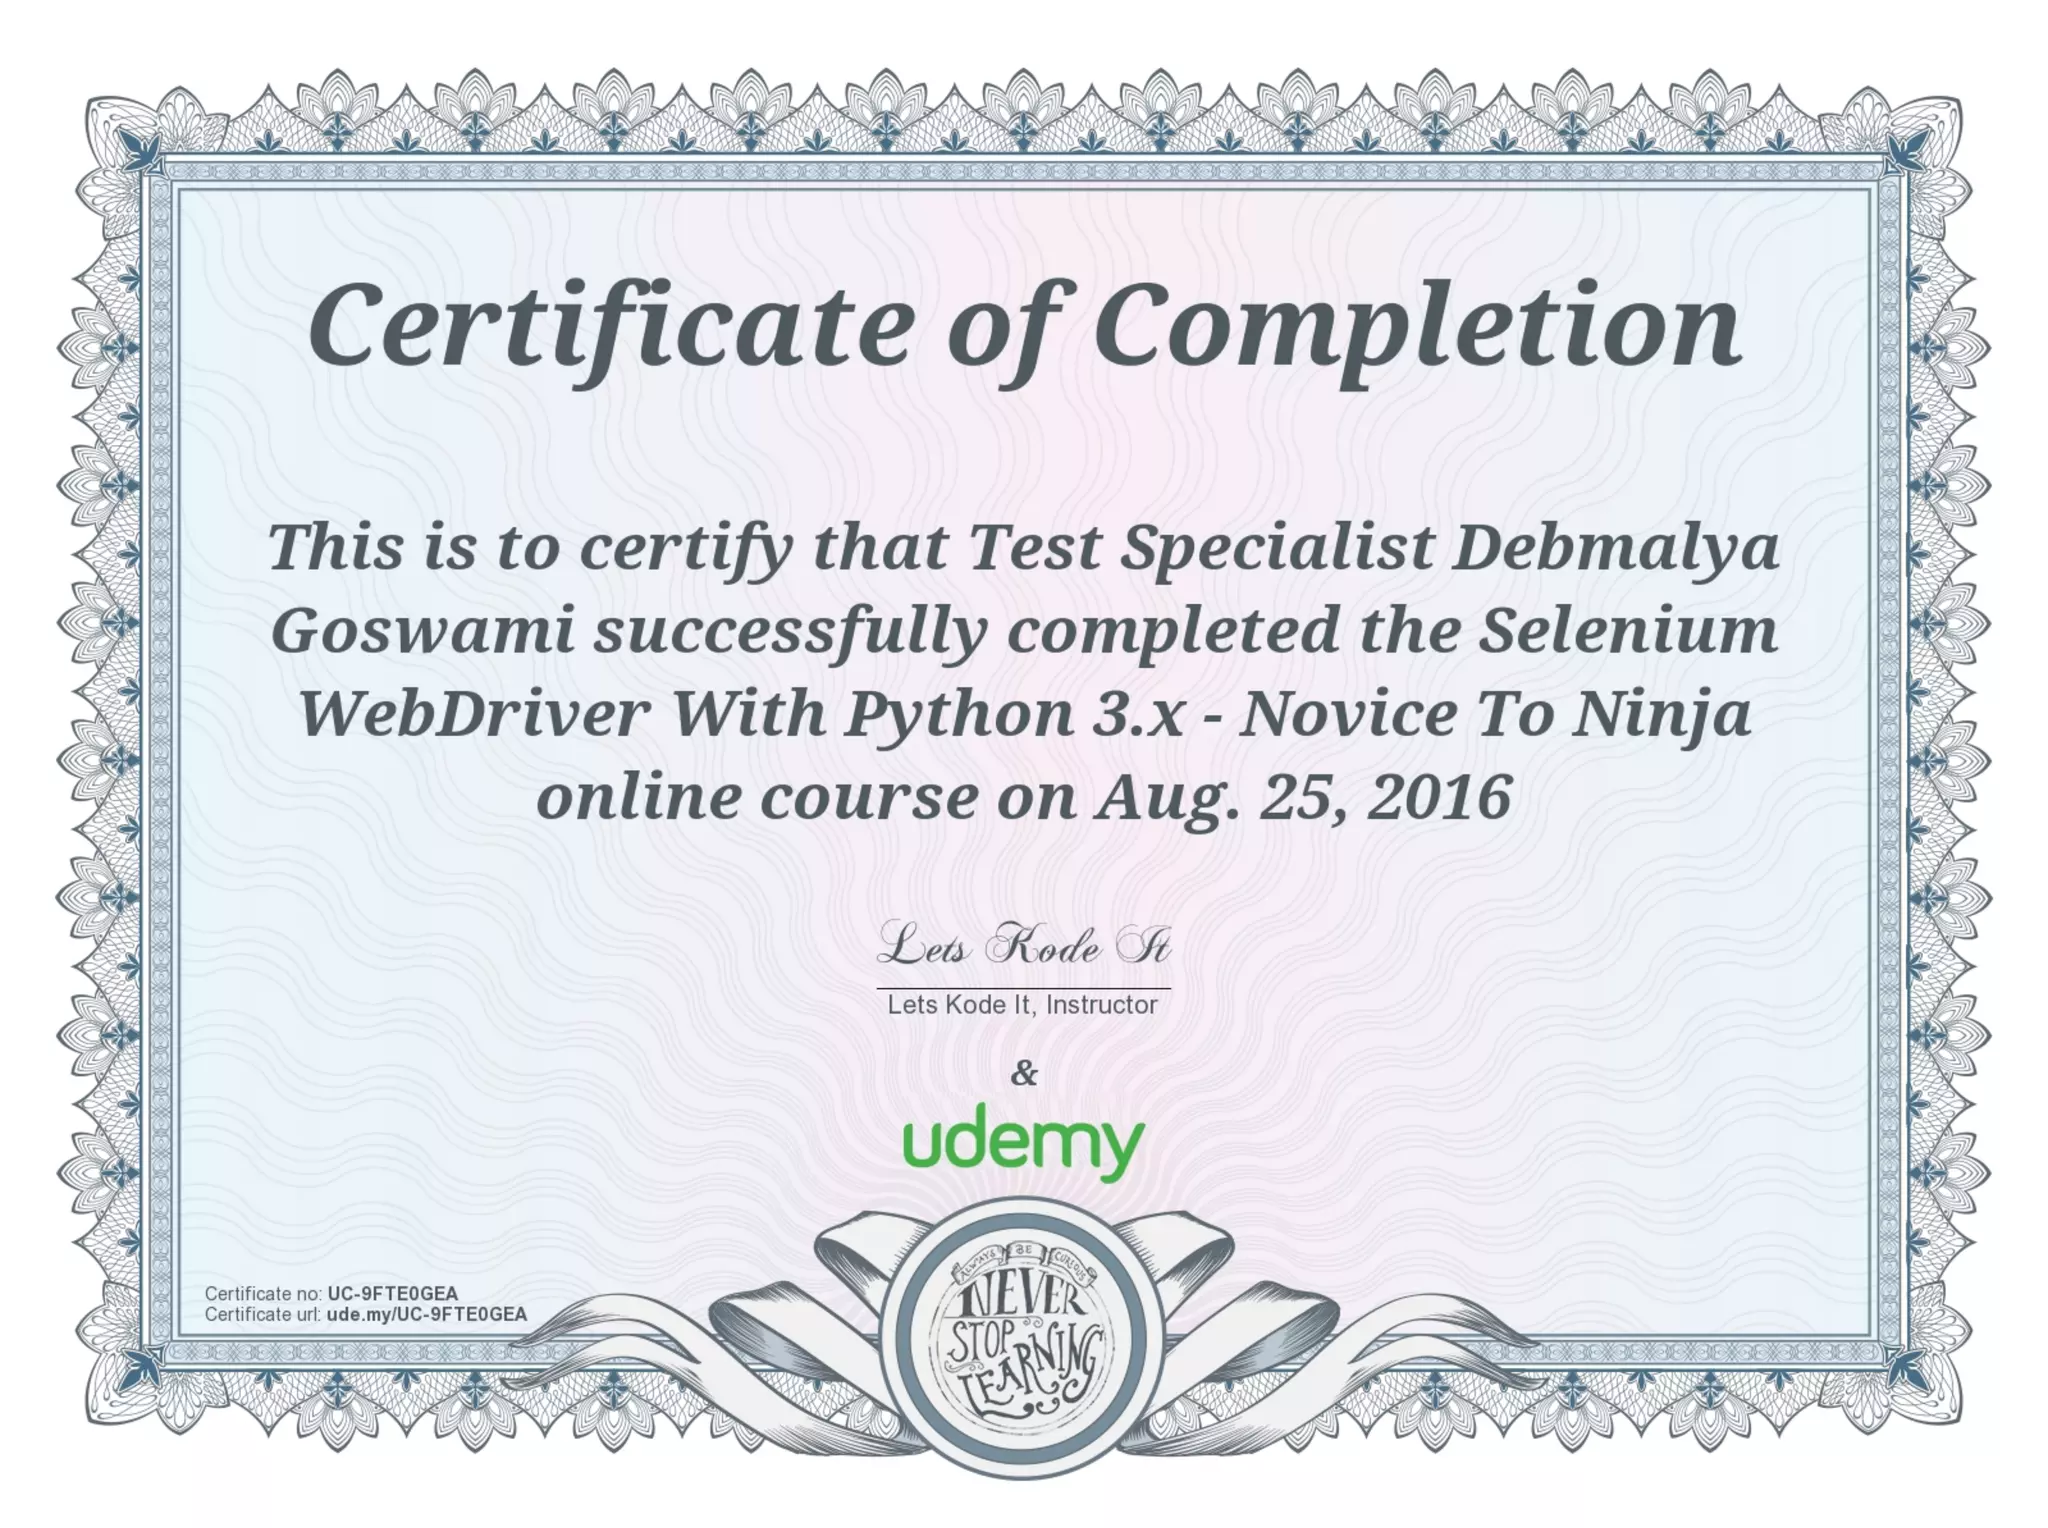Click the date Aug. 25, 2016
This screenshot has width=2048, height=1528.
1302,798
